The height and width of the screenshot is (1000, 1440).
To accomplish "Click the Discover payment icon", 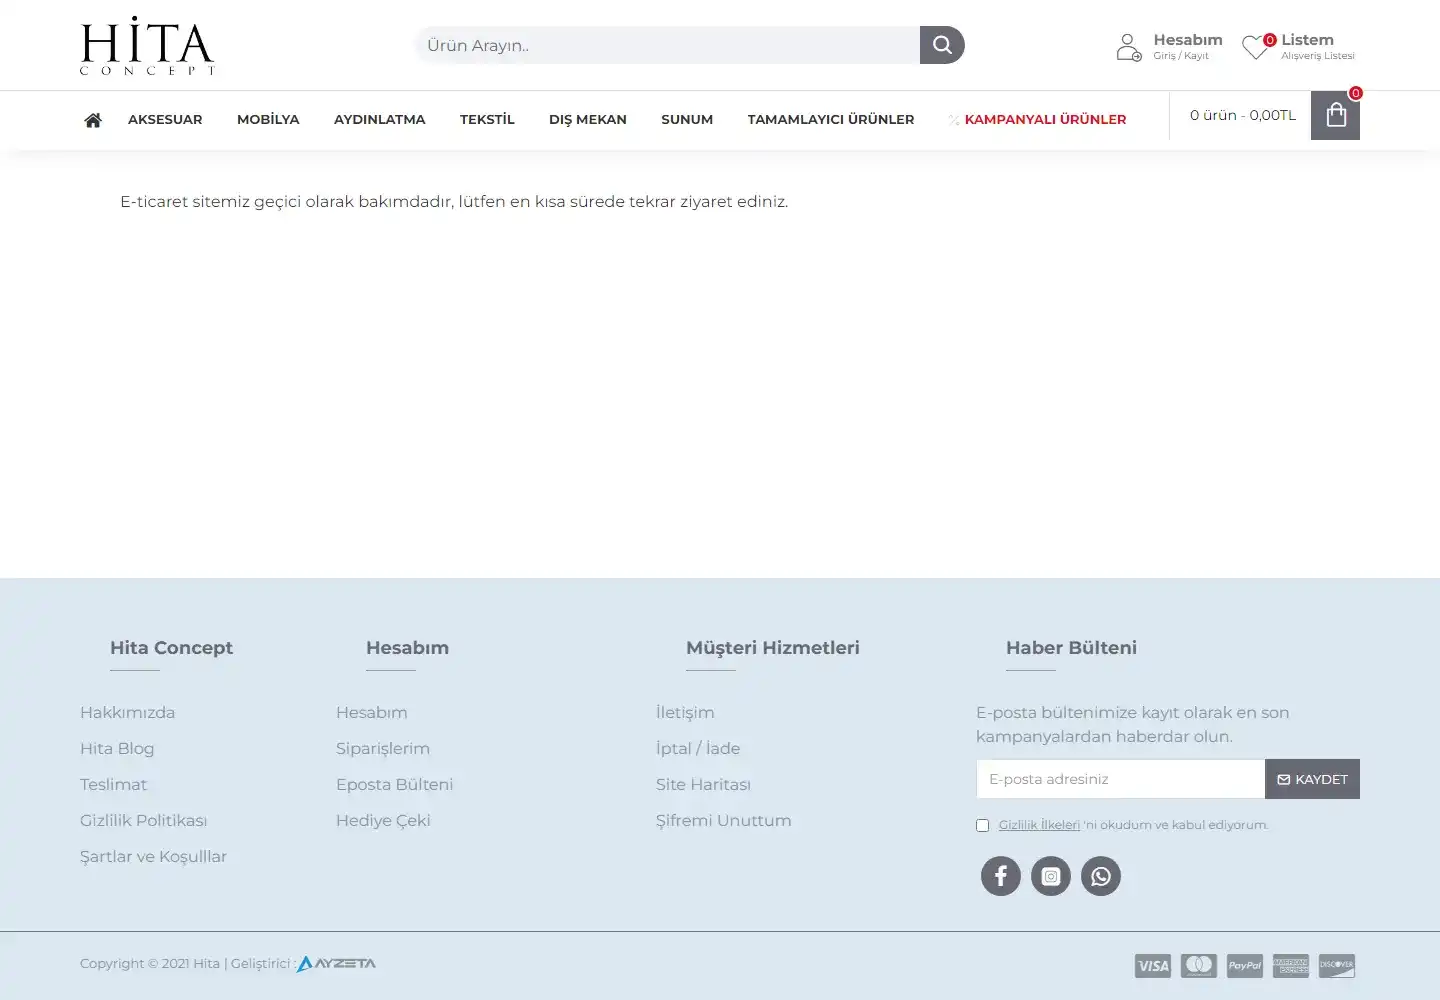I will (x=1337, y=965).
